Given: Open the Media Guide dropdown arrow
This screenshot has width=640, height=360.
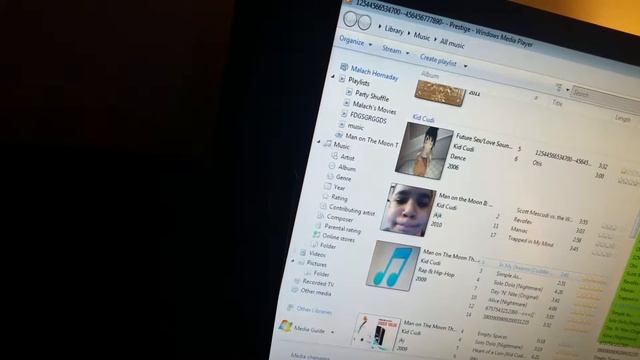Looking at the screenshot, I should tap(332, 332).
